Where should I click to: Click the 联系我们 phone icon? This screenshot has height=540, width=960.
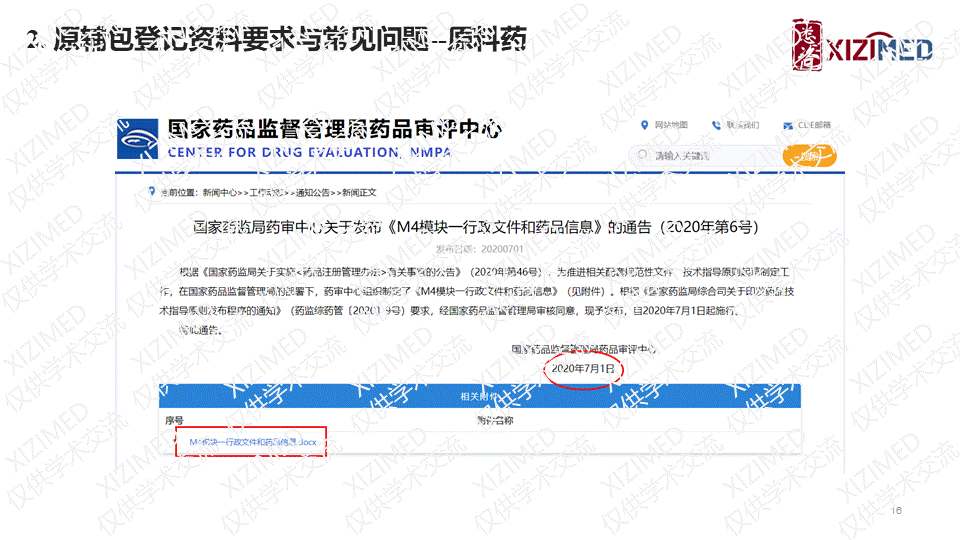716,125
